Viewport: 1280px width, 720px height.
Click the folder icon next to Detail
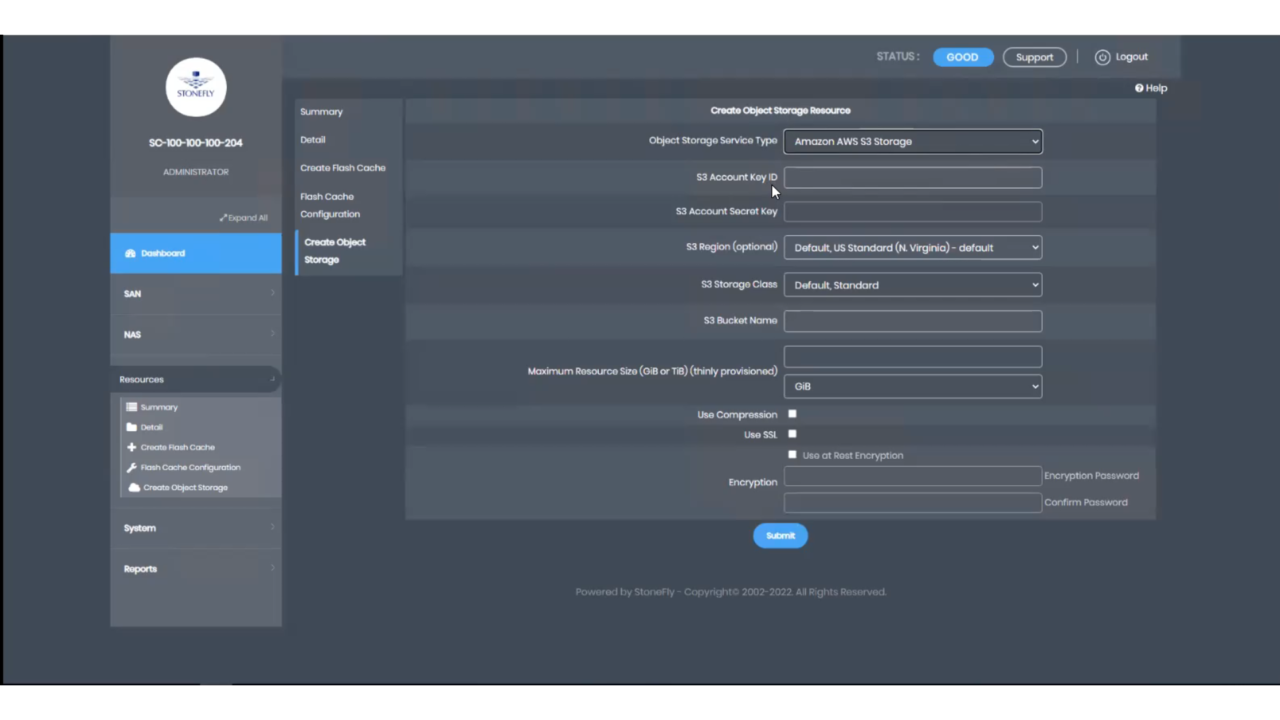(x=132, y=427)
